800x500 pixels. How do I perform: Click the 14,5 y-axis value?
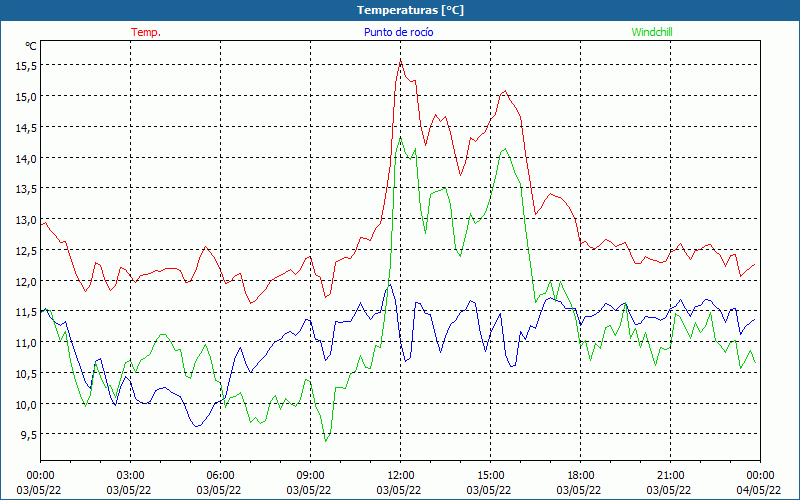coord(26,128)
